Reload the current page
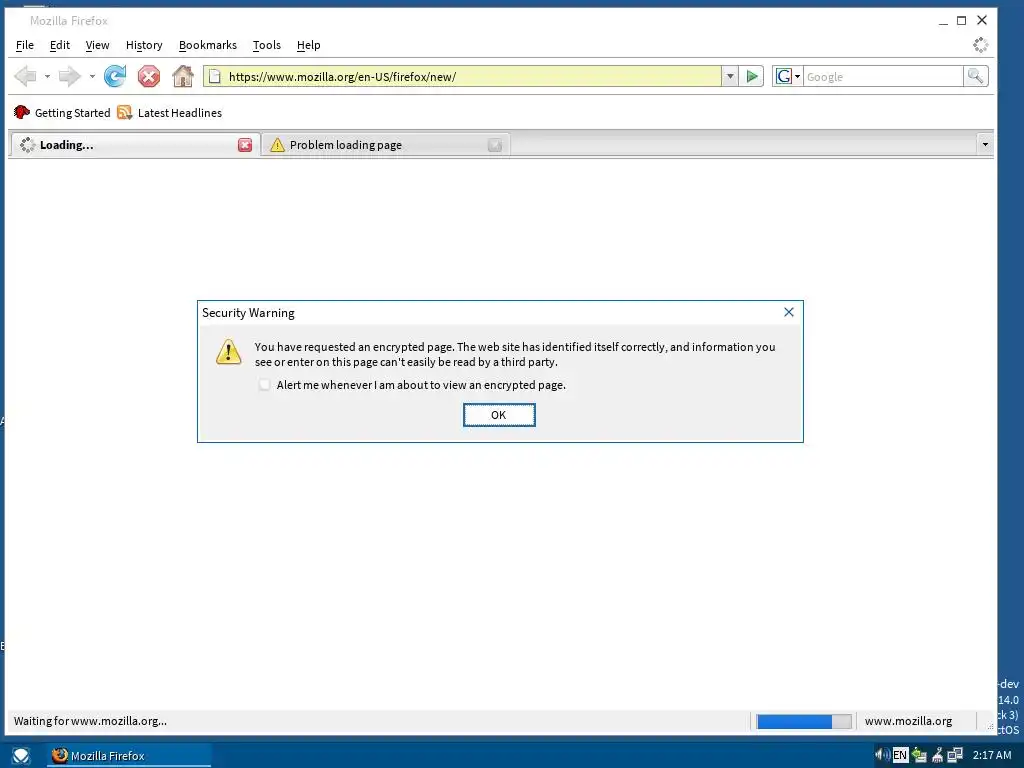Image resolution: width=1024 pixels, height=768 pixels. (x=115, y=76)
